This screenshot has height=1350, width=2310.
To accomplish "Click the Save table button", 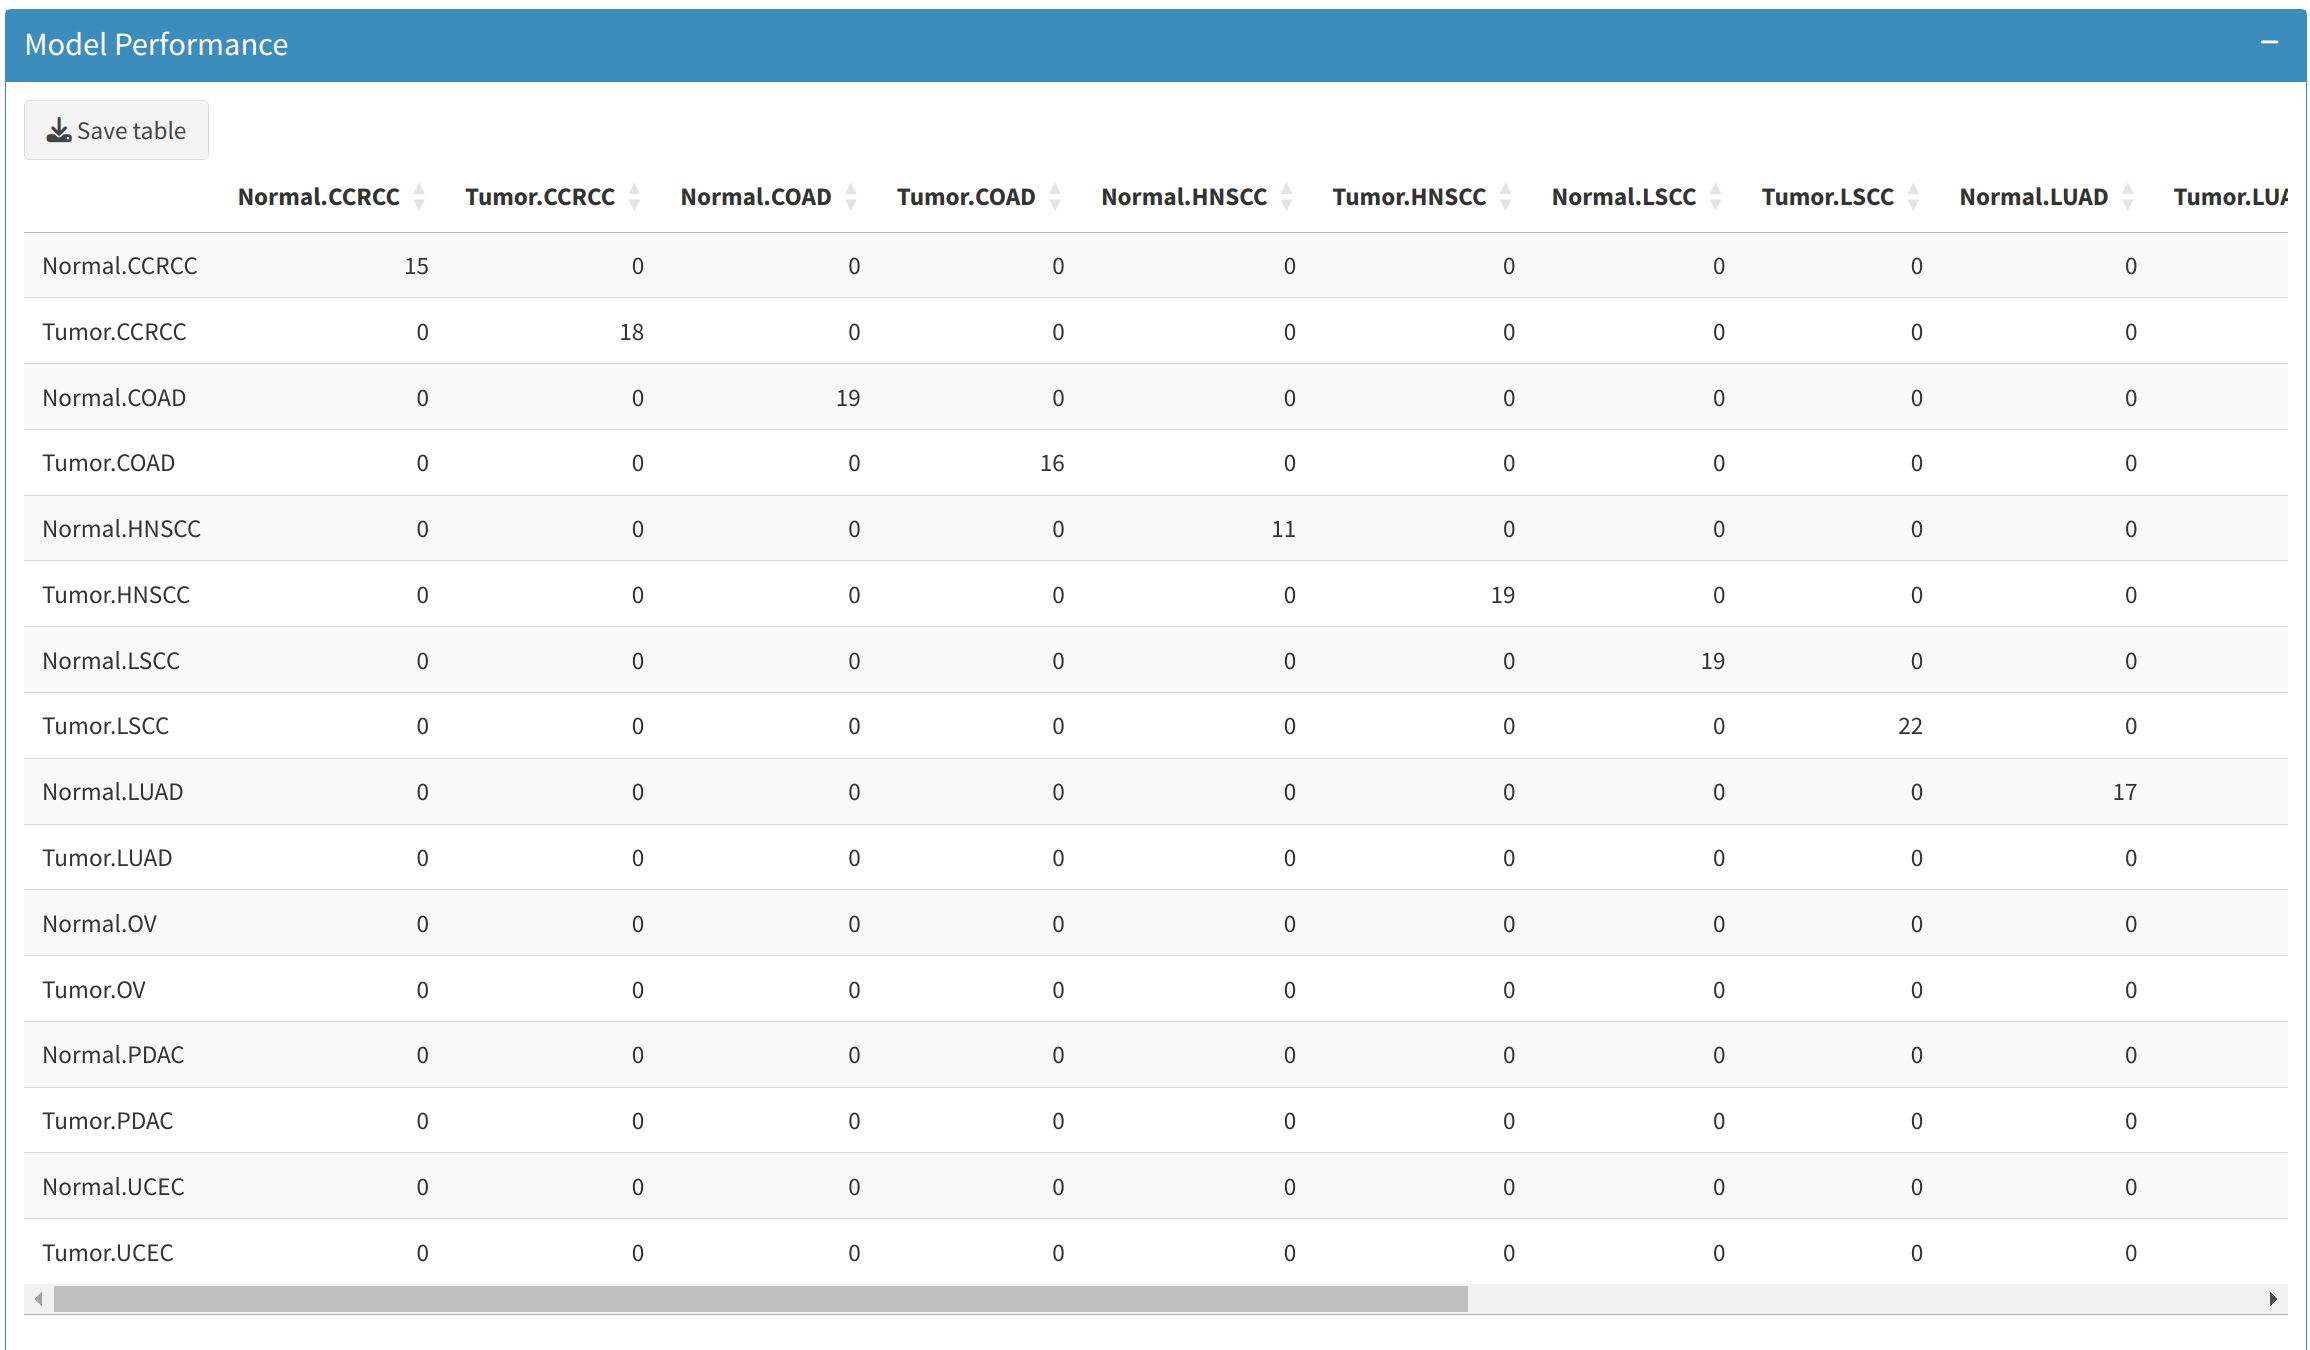I will coord(117,130).
